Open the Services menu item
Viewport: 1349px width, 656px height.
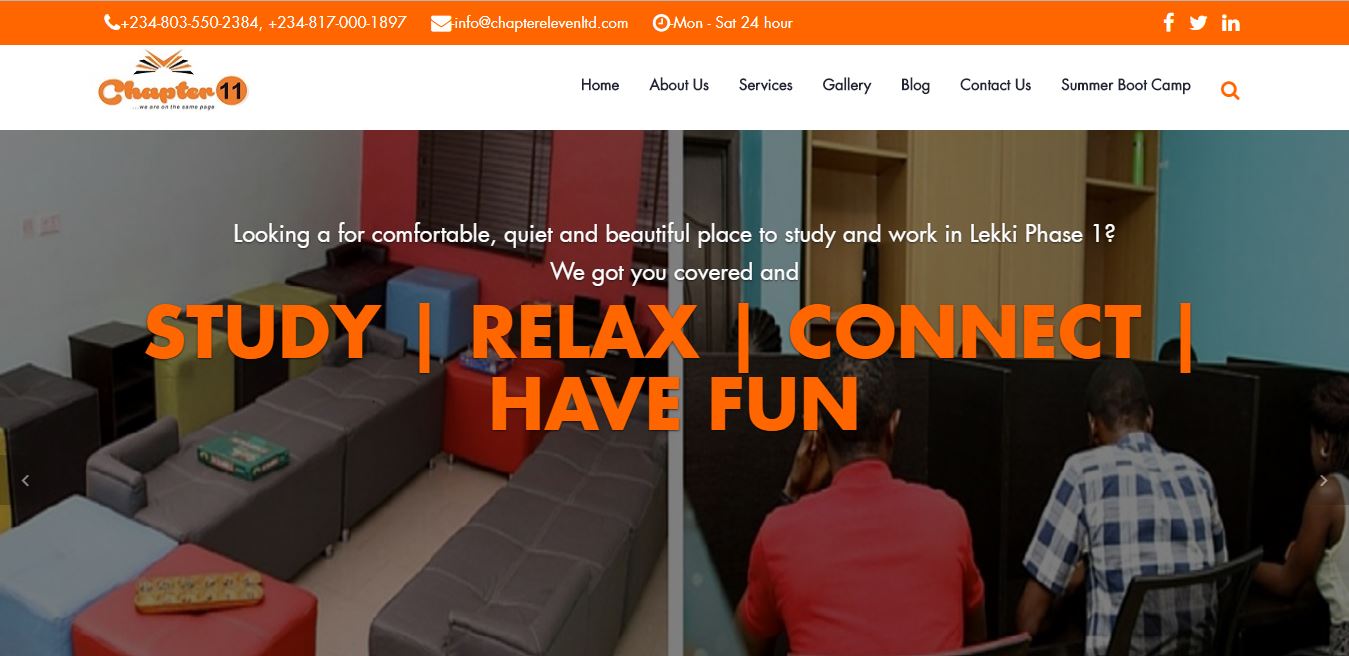coord(766,85)
